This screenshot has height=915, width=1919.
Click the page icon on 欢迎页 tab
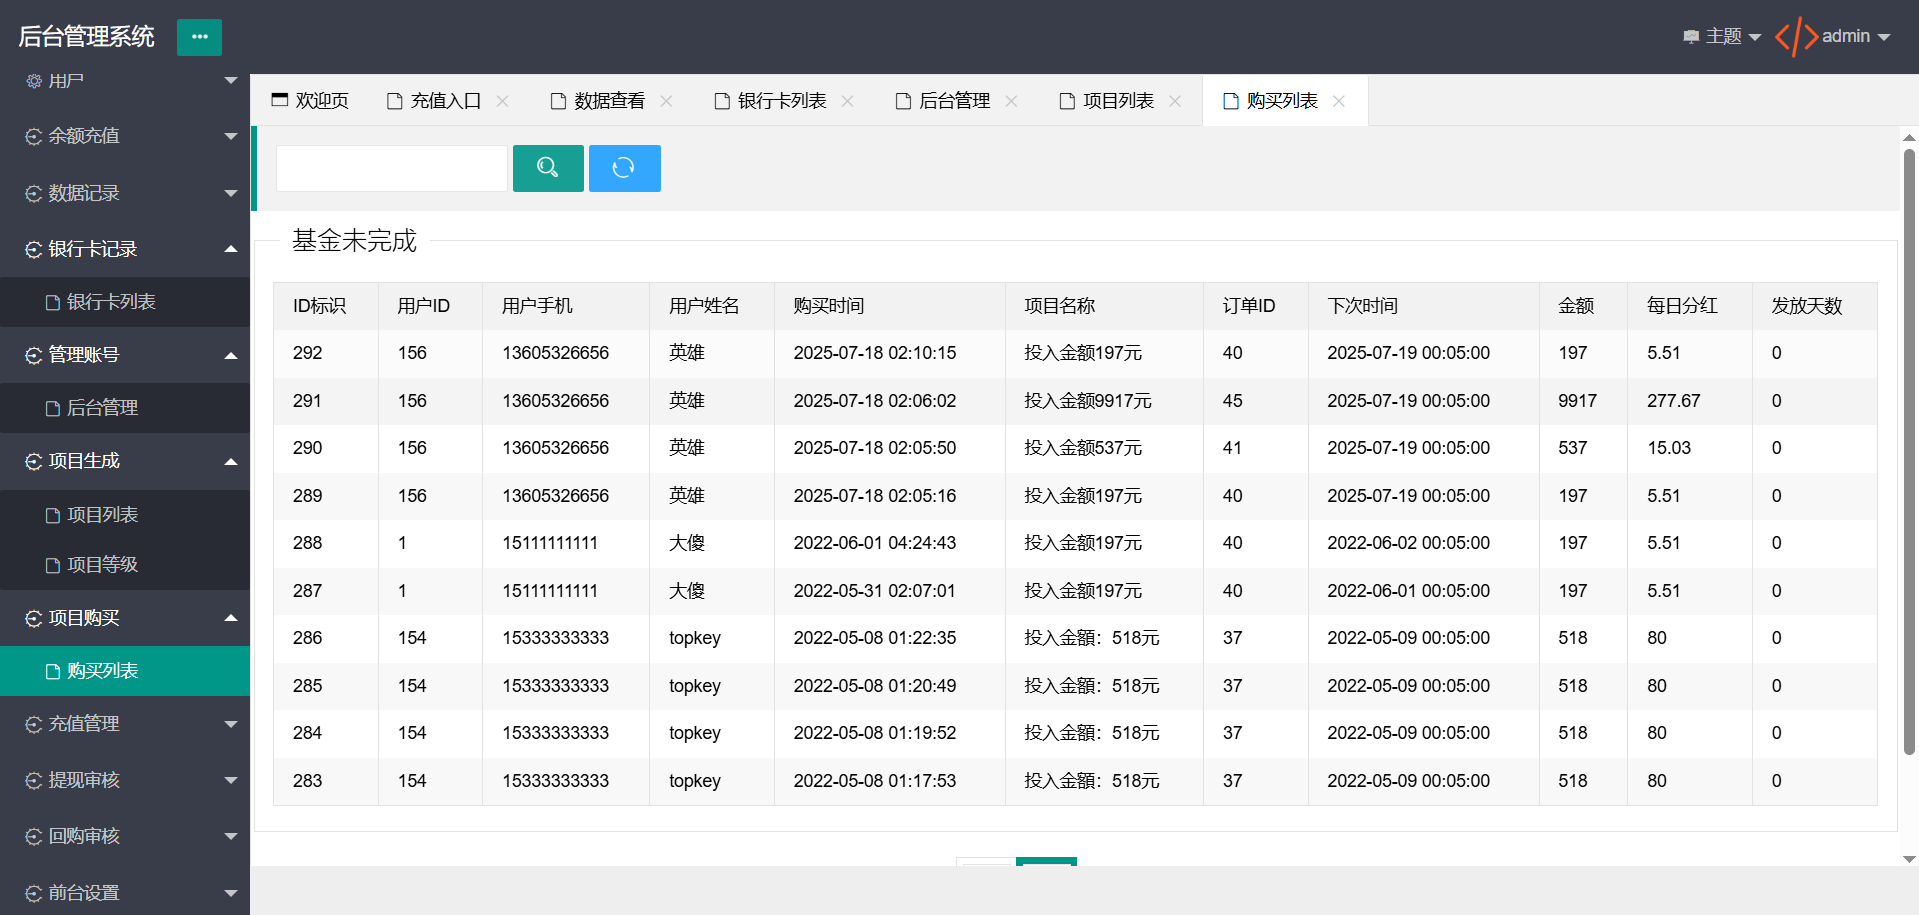click(x=280, y=100)
